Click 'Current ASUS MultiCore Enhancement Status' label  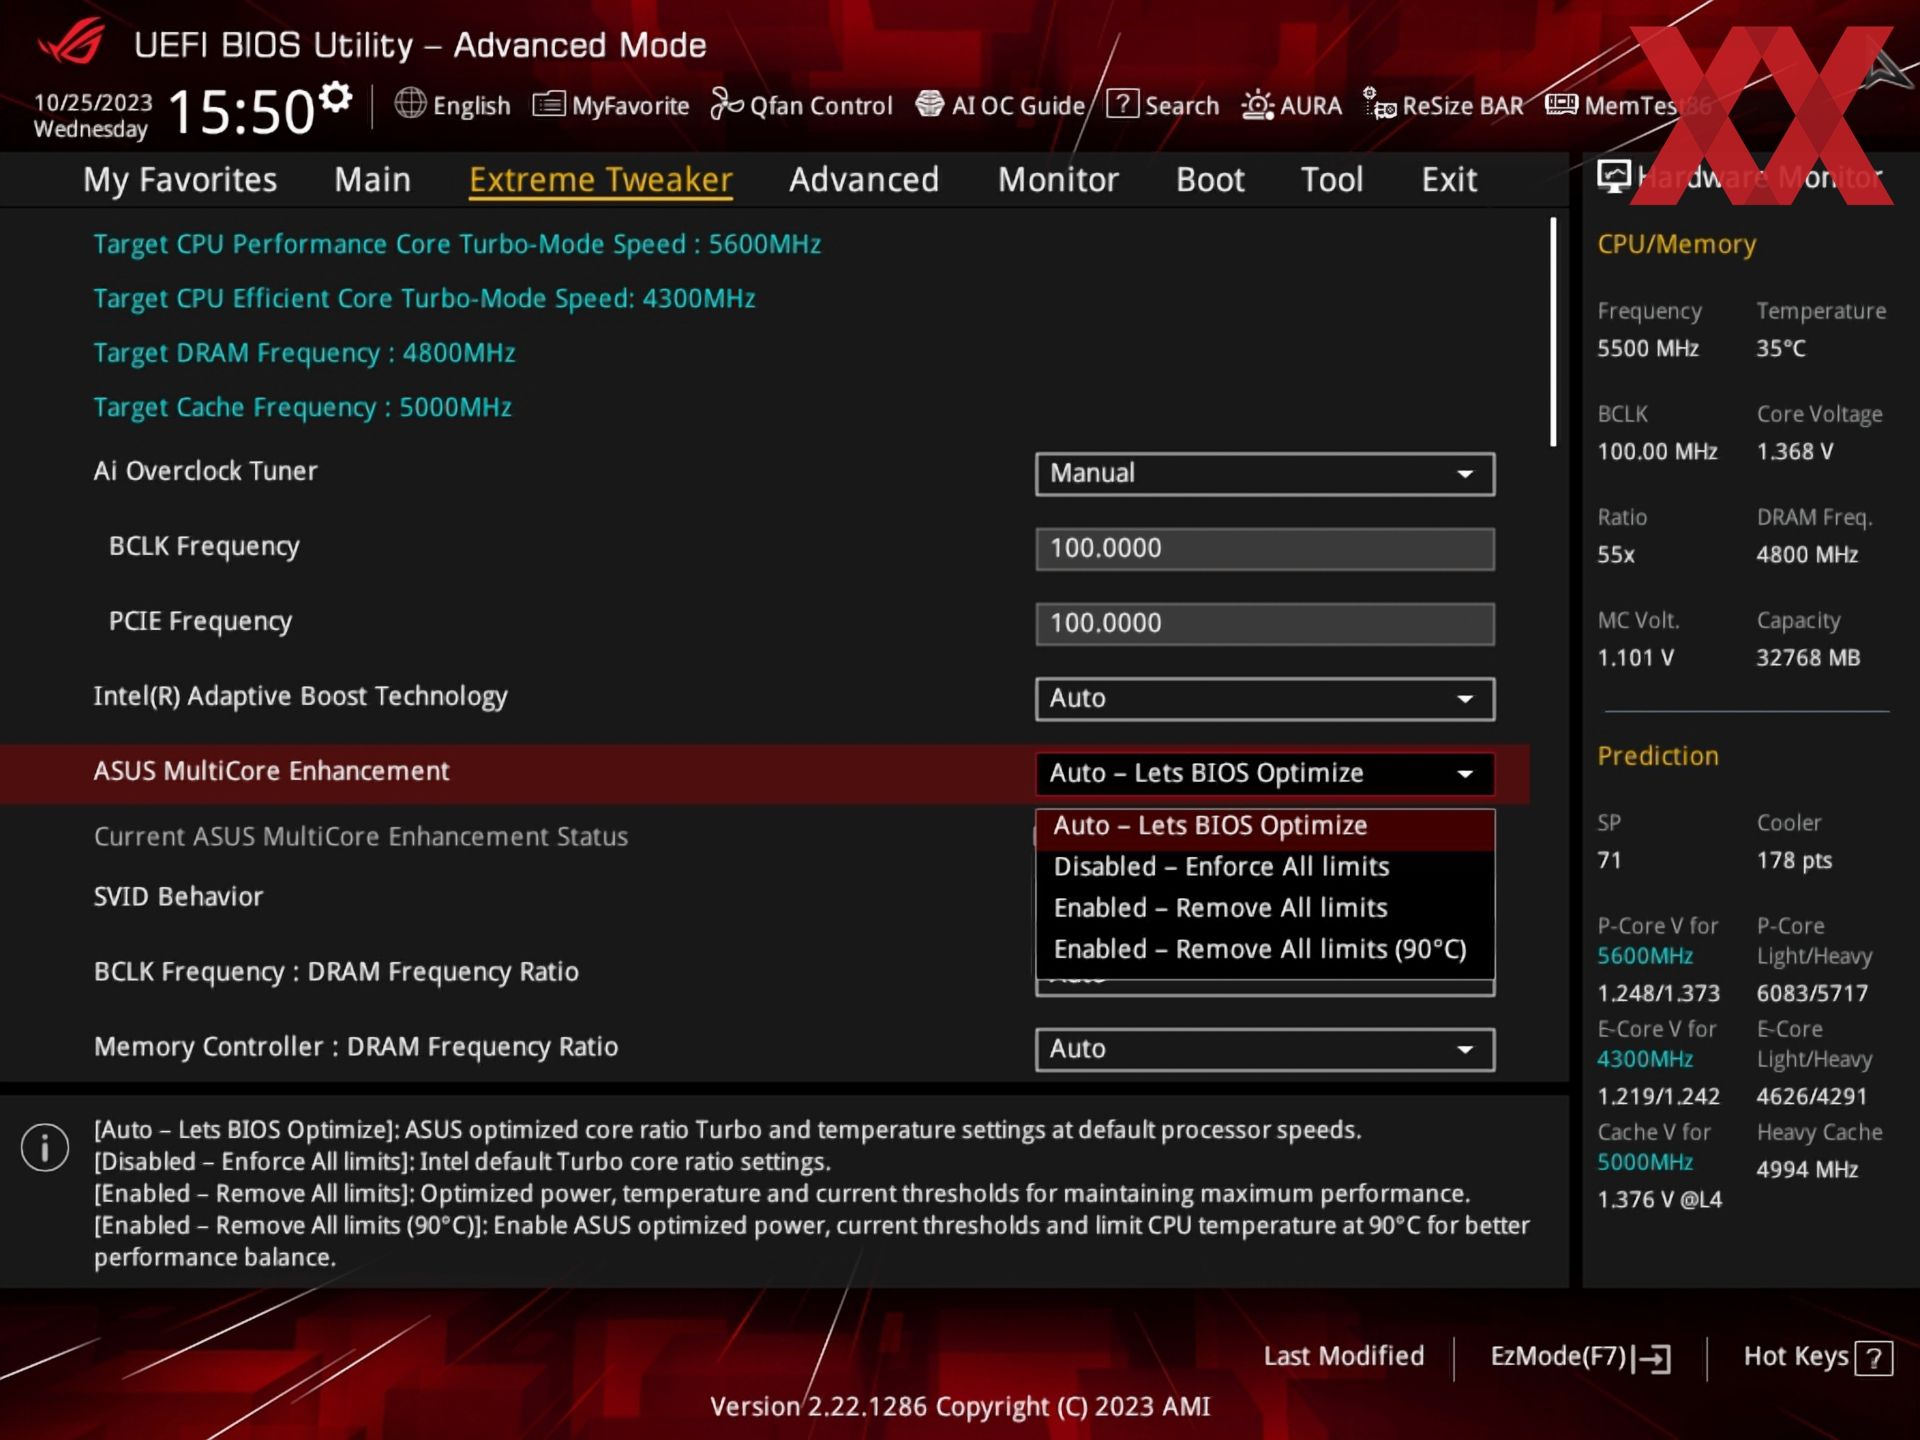361,836
